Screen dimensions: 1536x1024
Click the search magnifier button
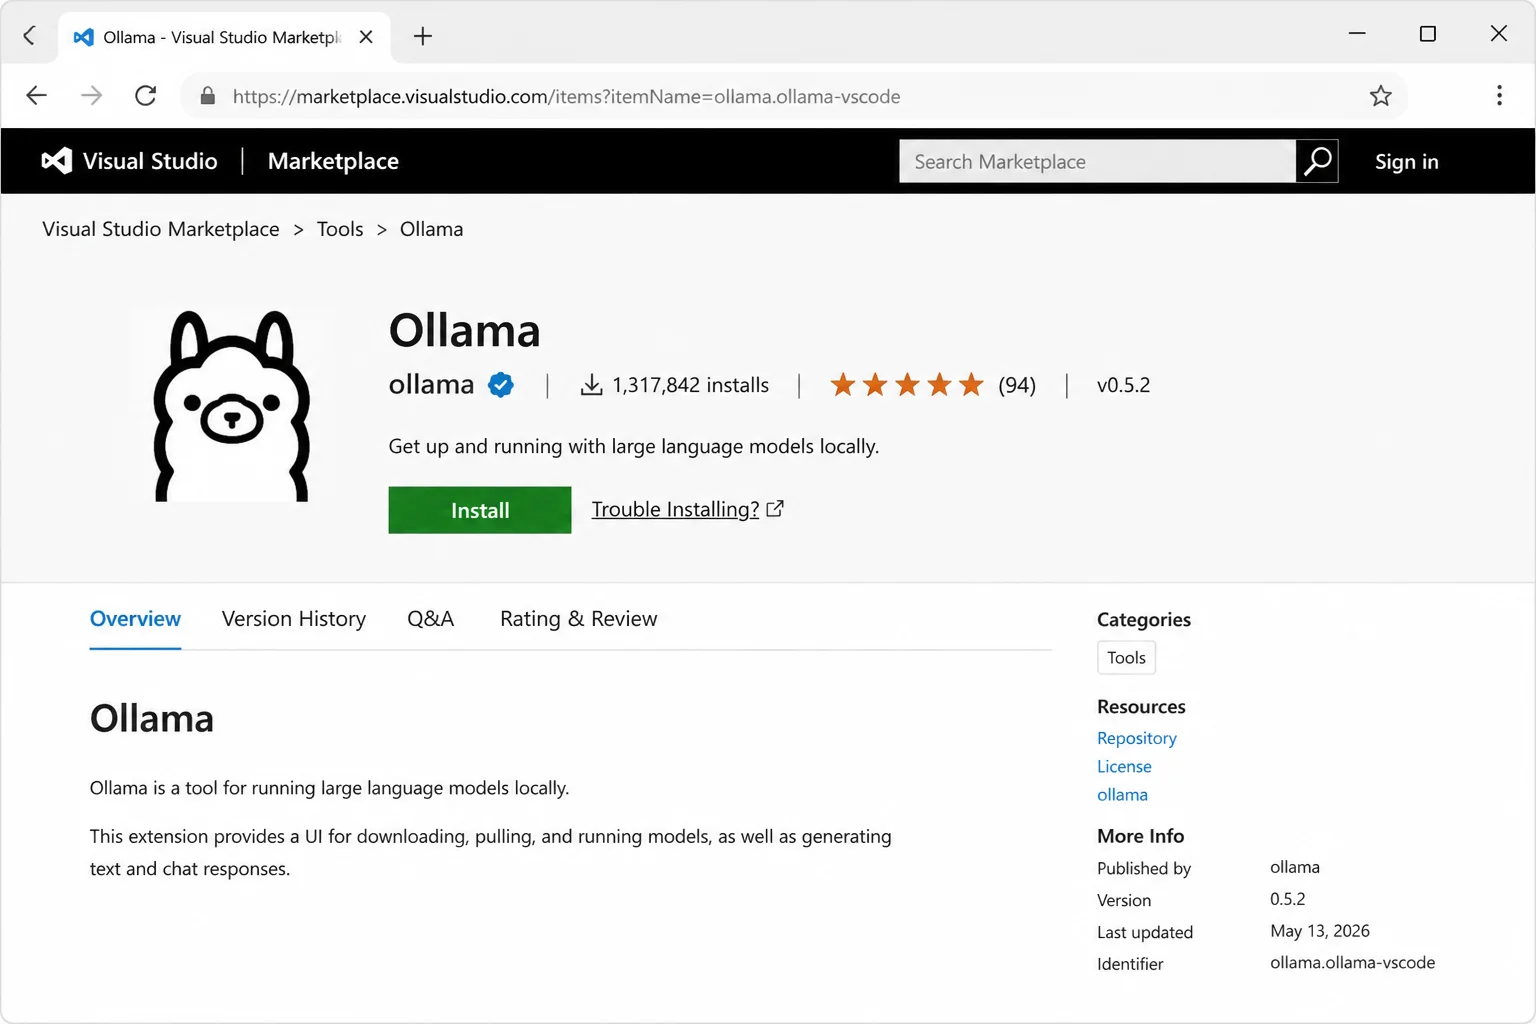(x=1317, y=161)
